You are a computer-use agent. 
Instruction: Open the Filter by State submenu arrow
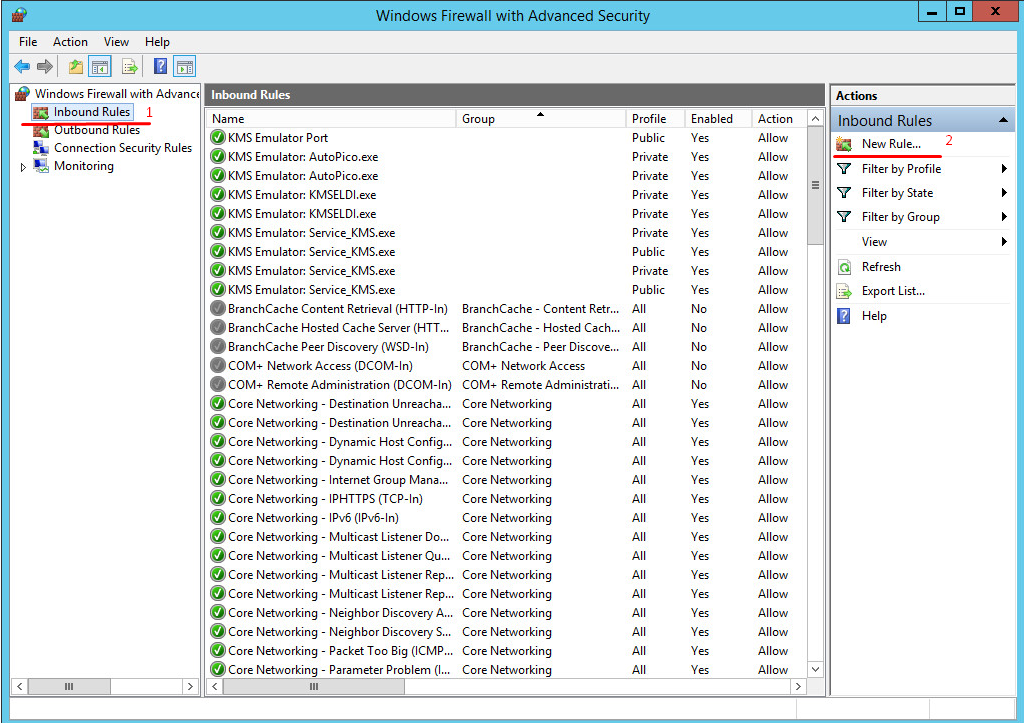pyautogui.click(x=1004, y=193)
